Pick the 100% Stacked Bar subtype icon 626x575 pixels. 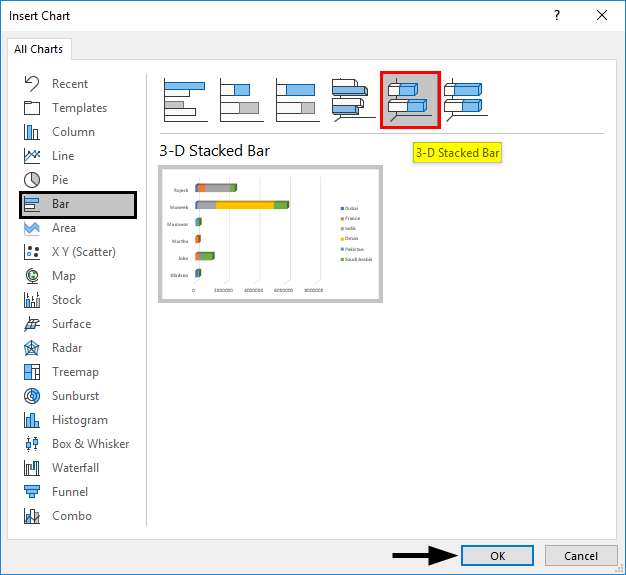297,100
